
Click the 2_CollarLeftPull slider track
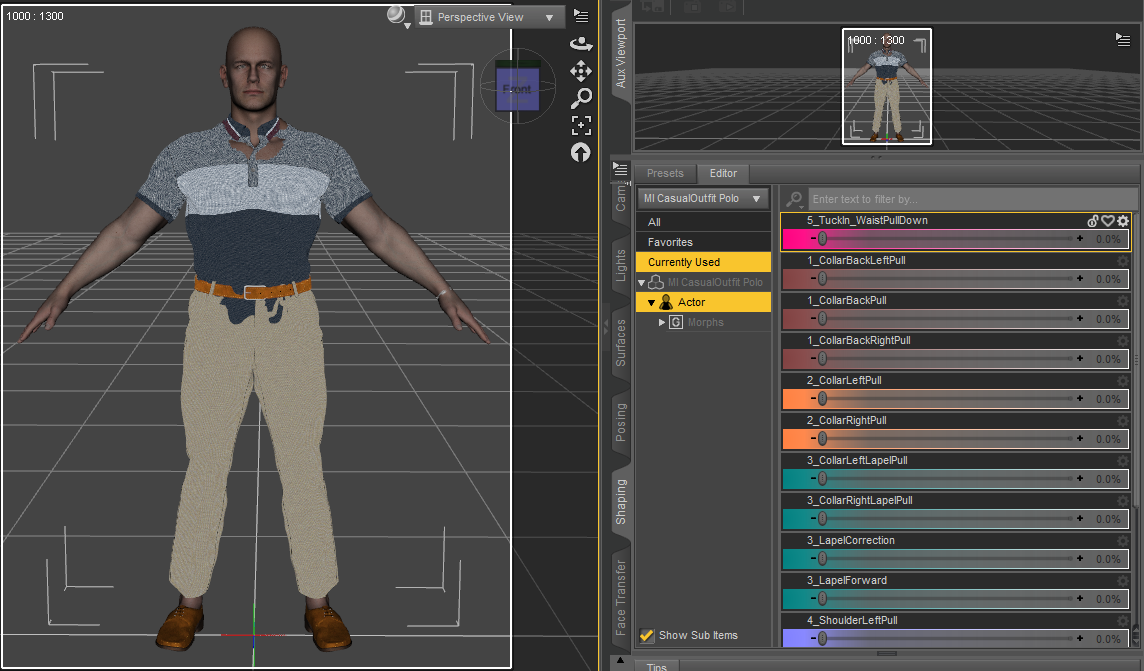[x=945, y=399]
